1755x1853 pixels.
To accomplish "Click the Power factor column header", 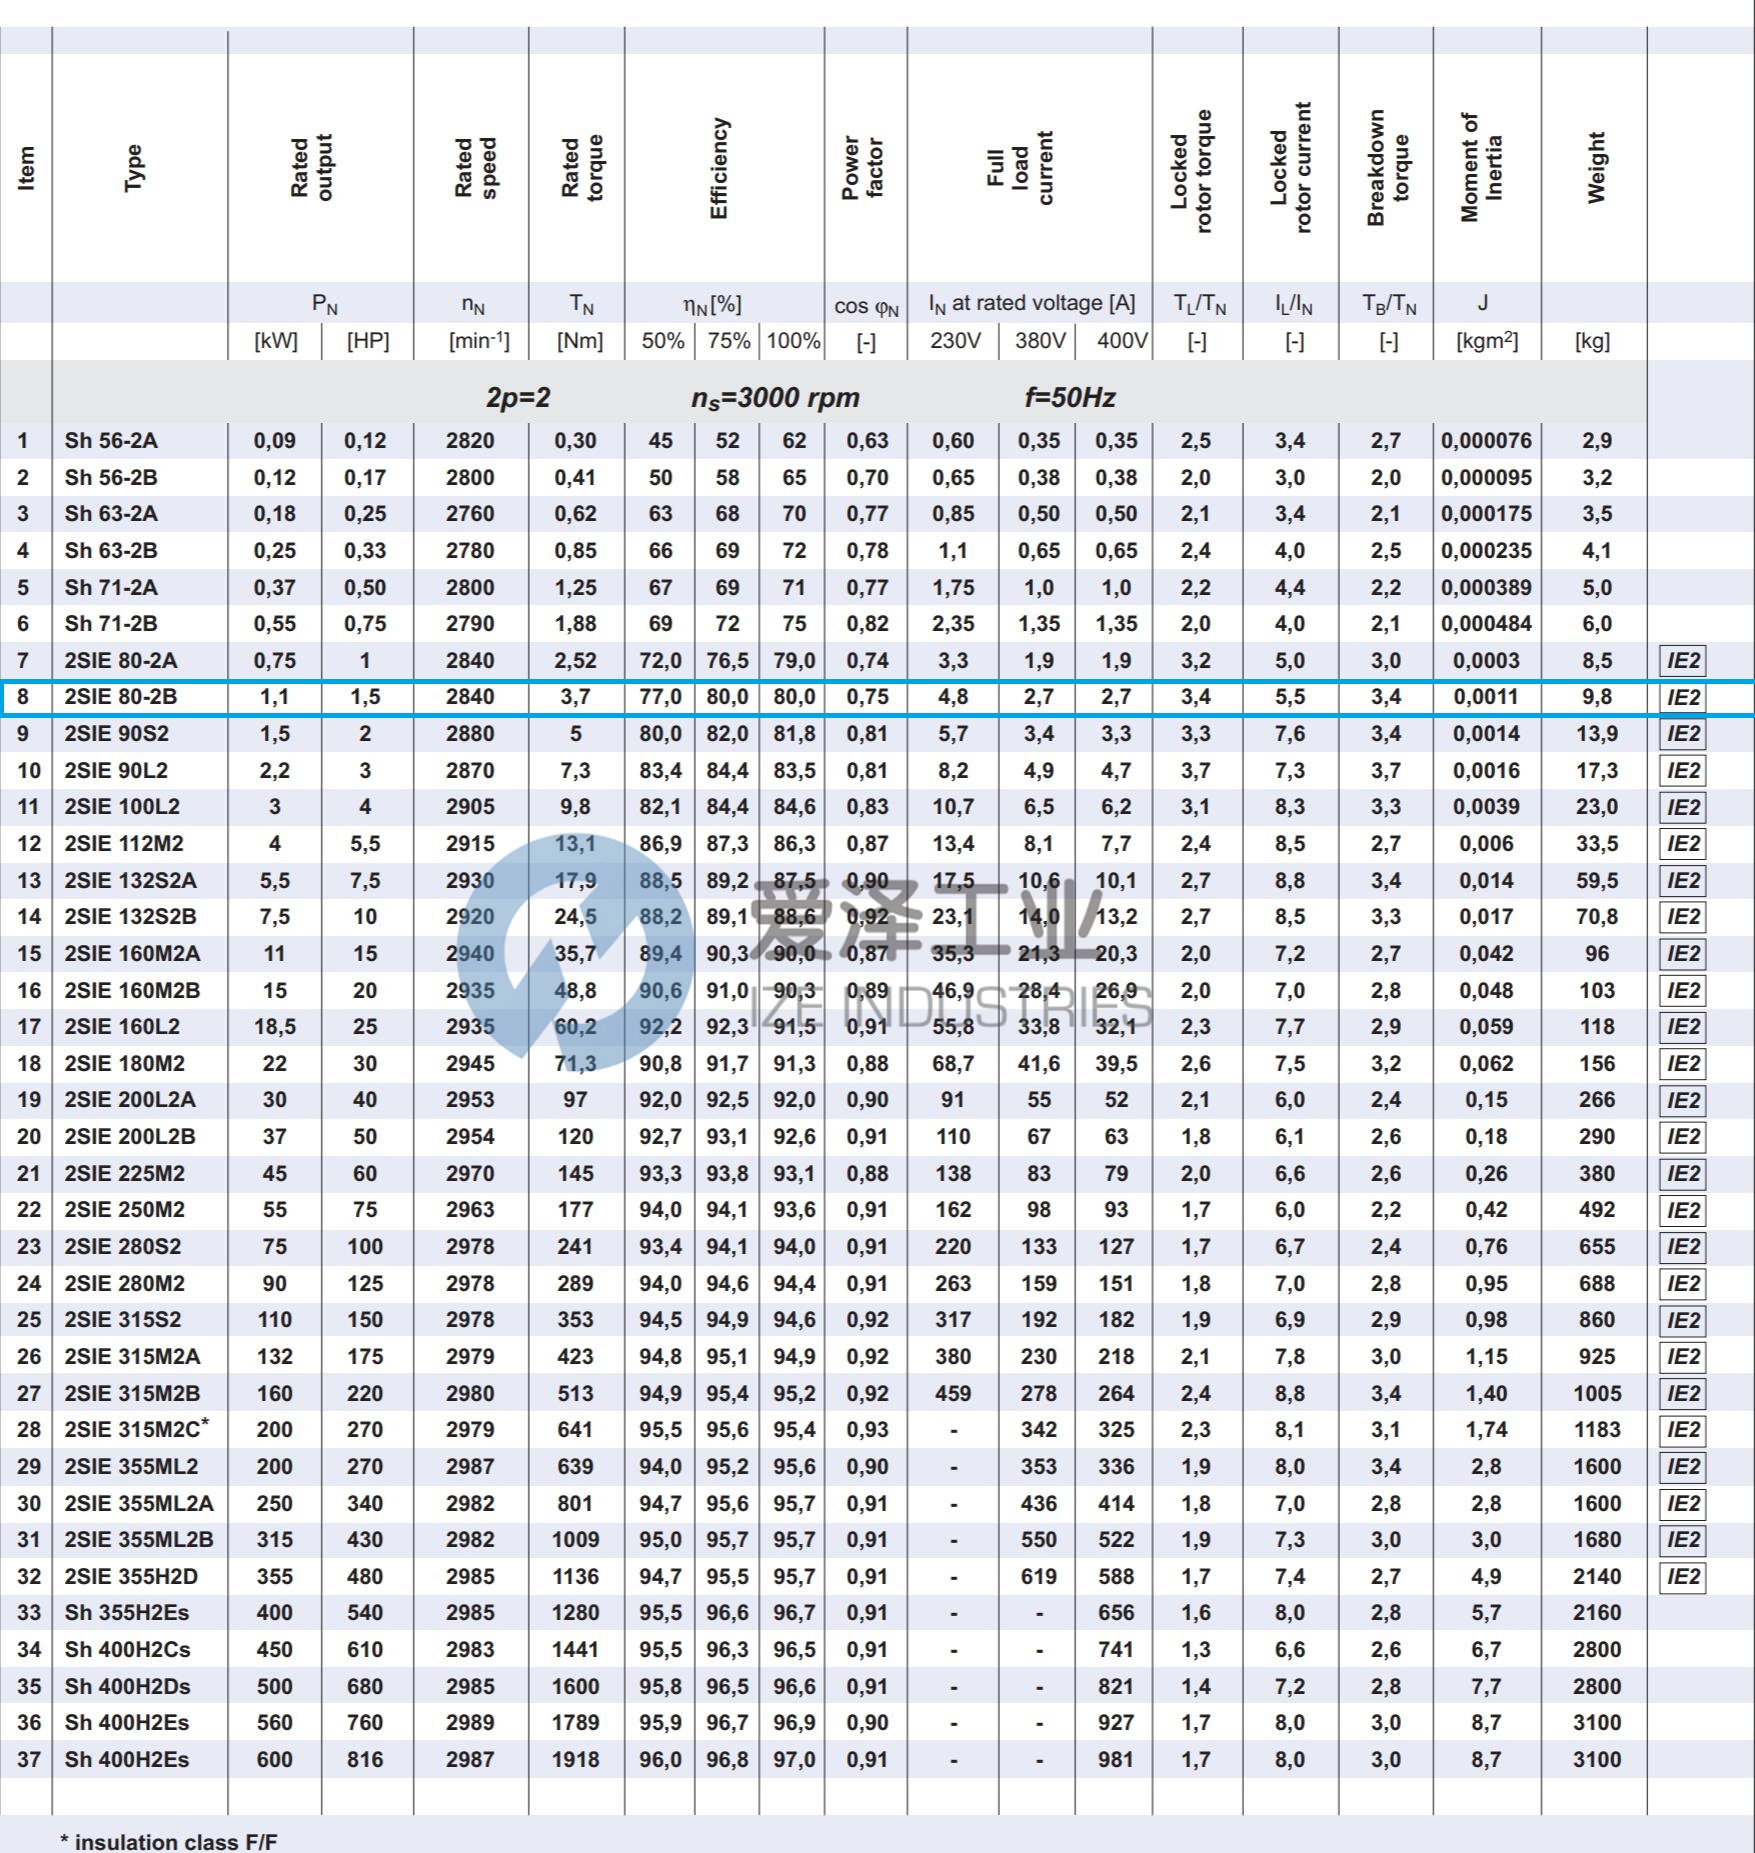I will coord(862,168).
